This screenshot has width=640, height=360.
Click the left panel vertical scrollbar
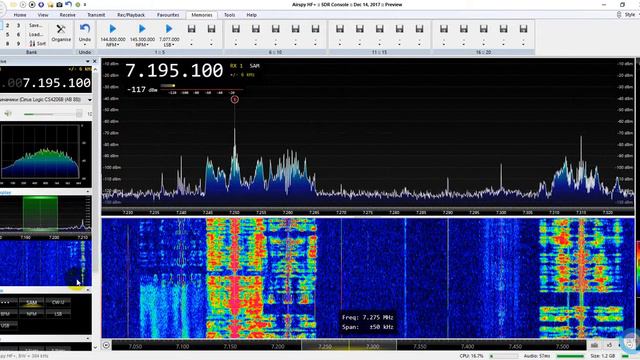coord(95,171)
